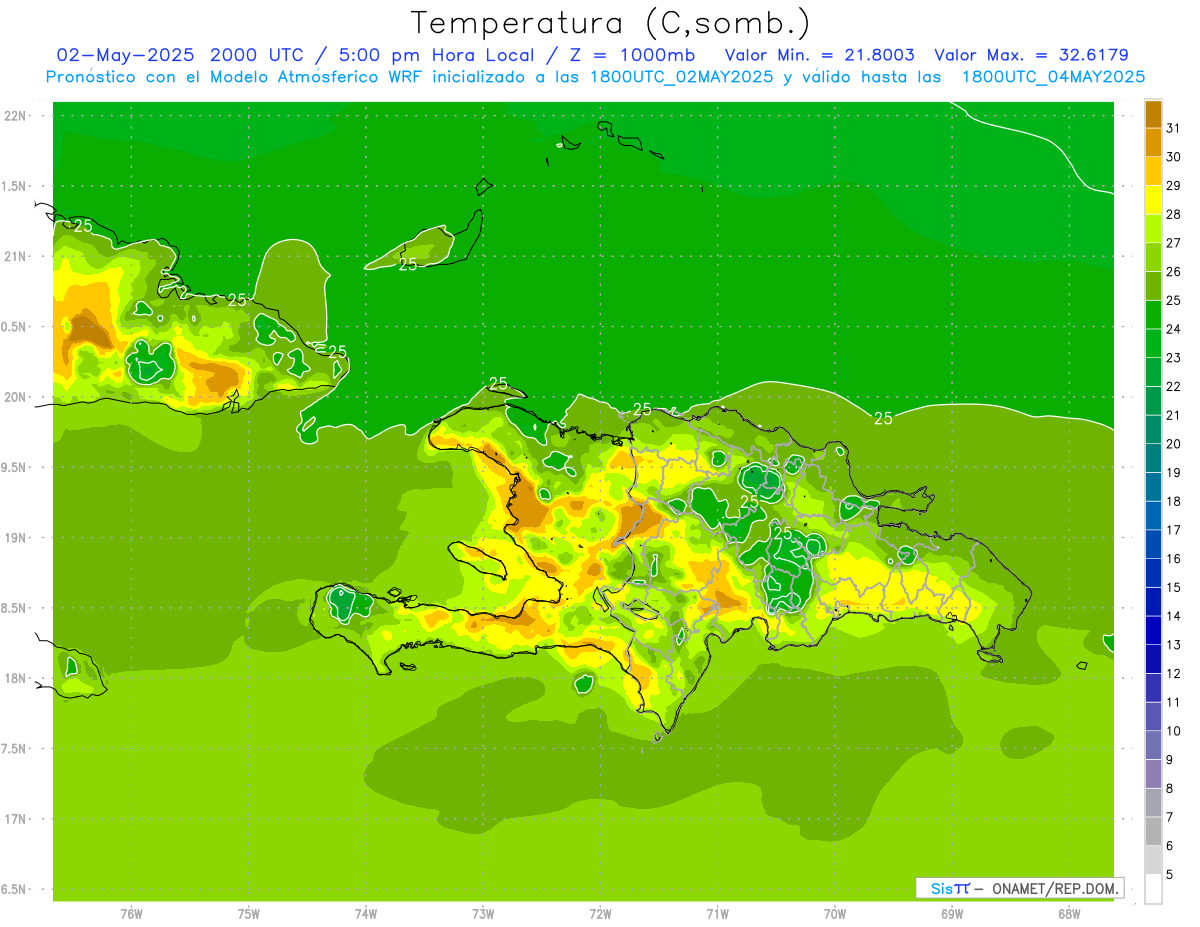This screenshot has height=927, width=1200.
Task: Select the 'Valor Min. = 21.8003' value
Action: pos(819,55)
